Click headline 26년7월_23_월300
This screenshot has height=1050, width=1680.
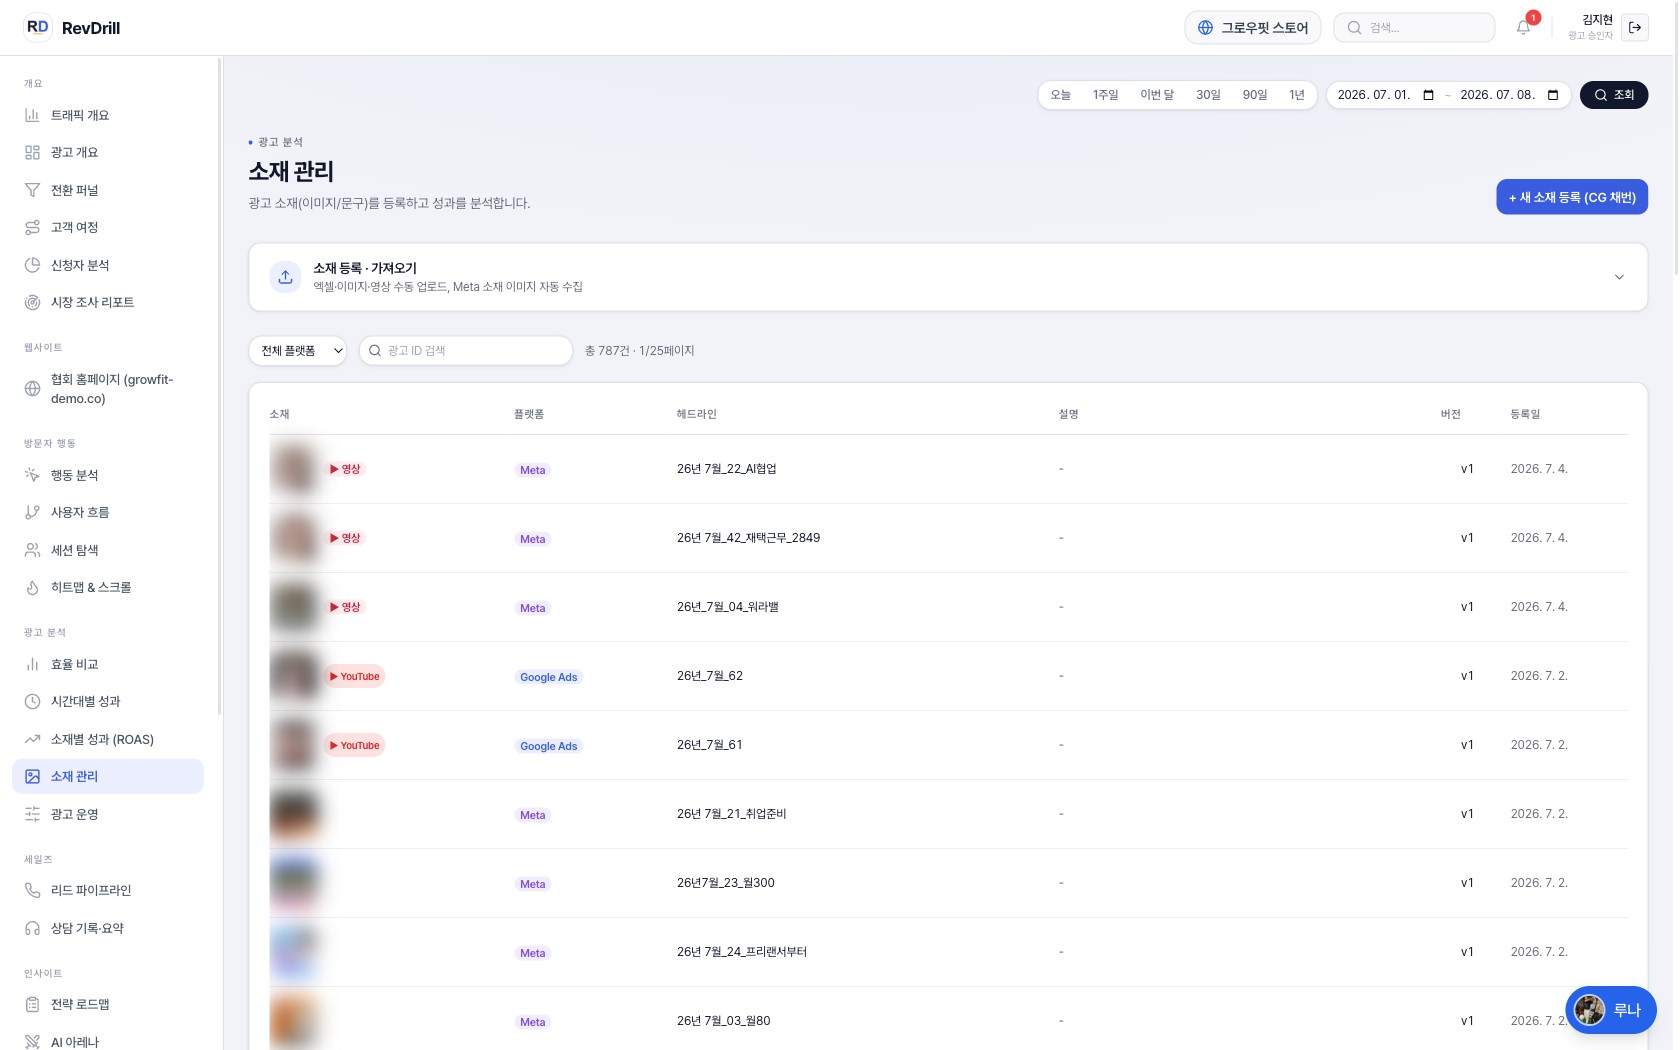[725, 883]
